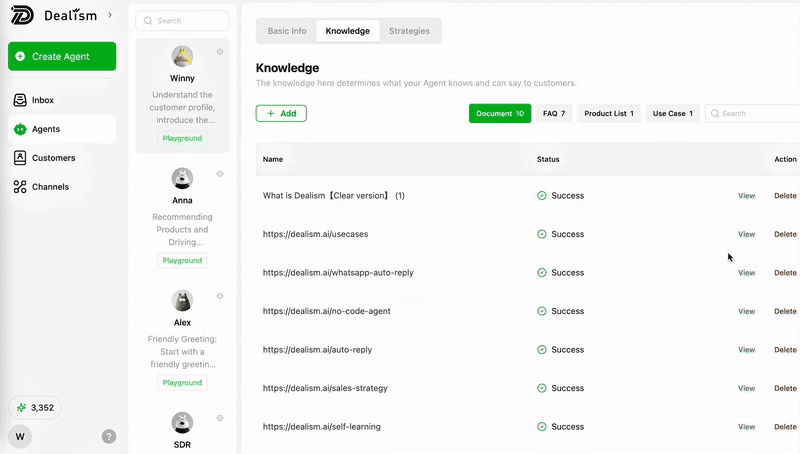Image resolution: width=800 pixels, height=454 pixels.
Task: Open the Channels section
Action: coord(62,187)
